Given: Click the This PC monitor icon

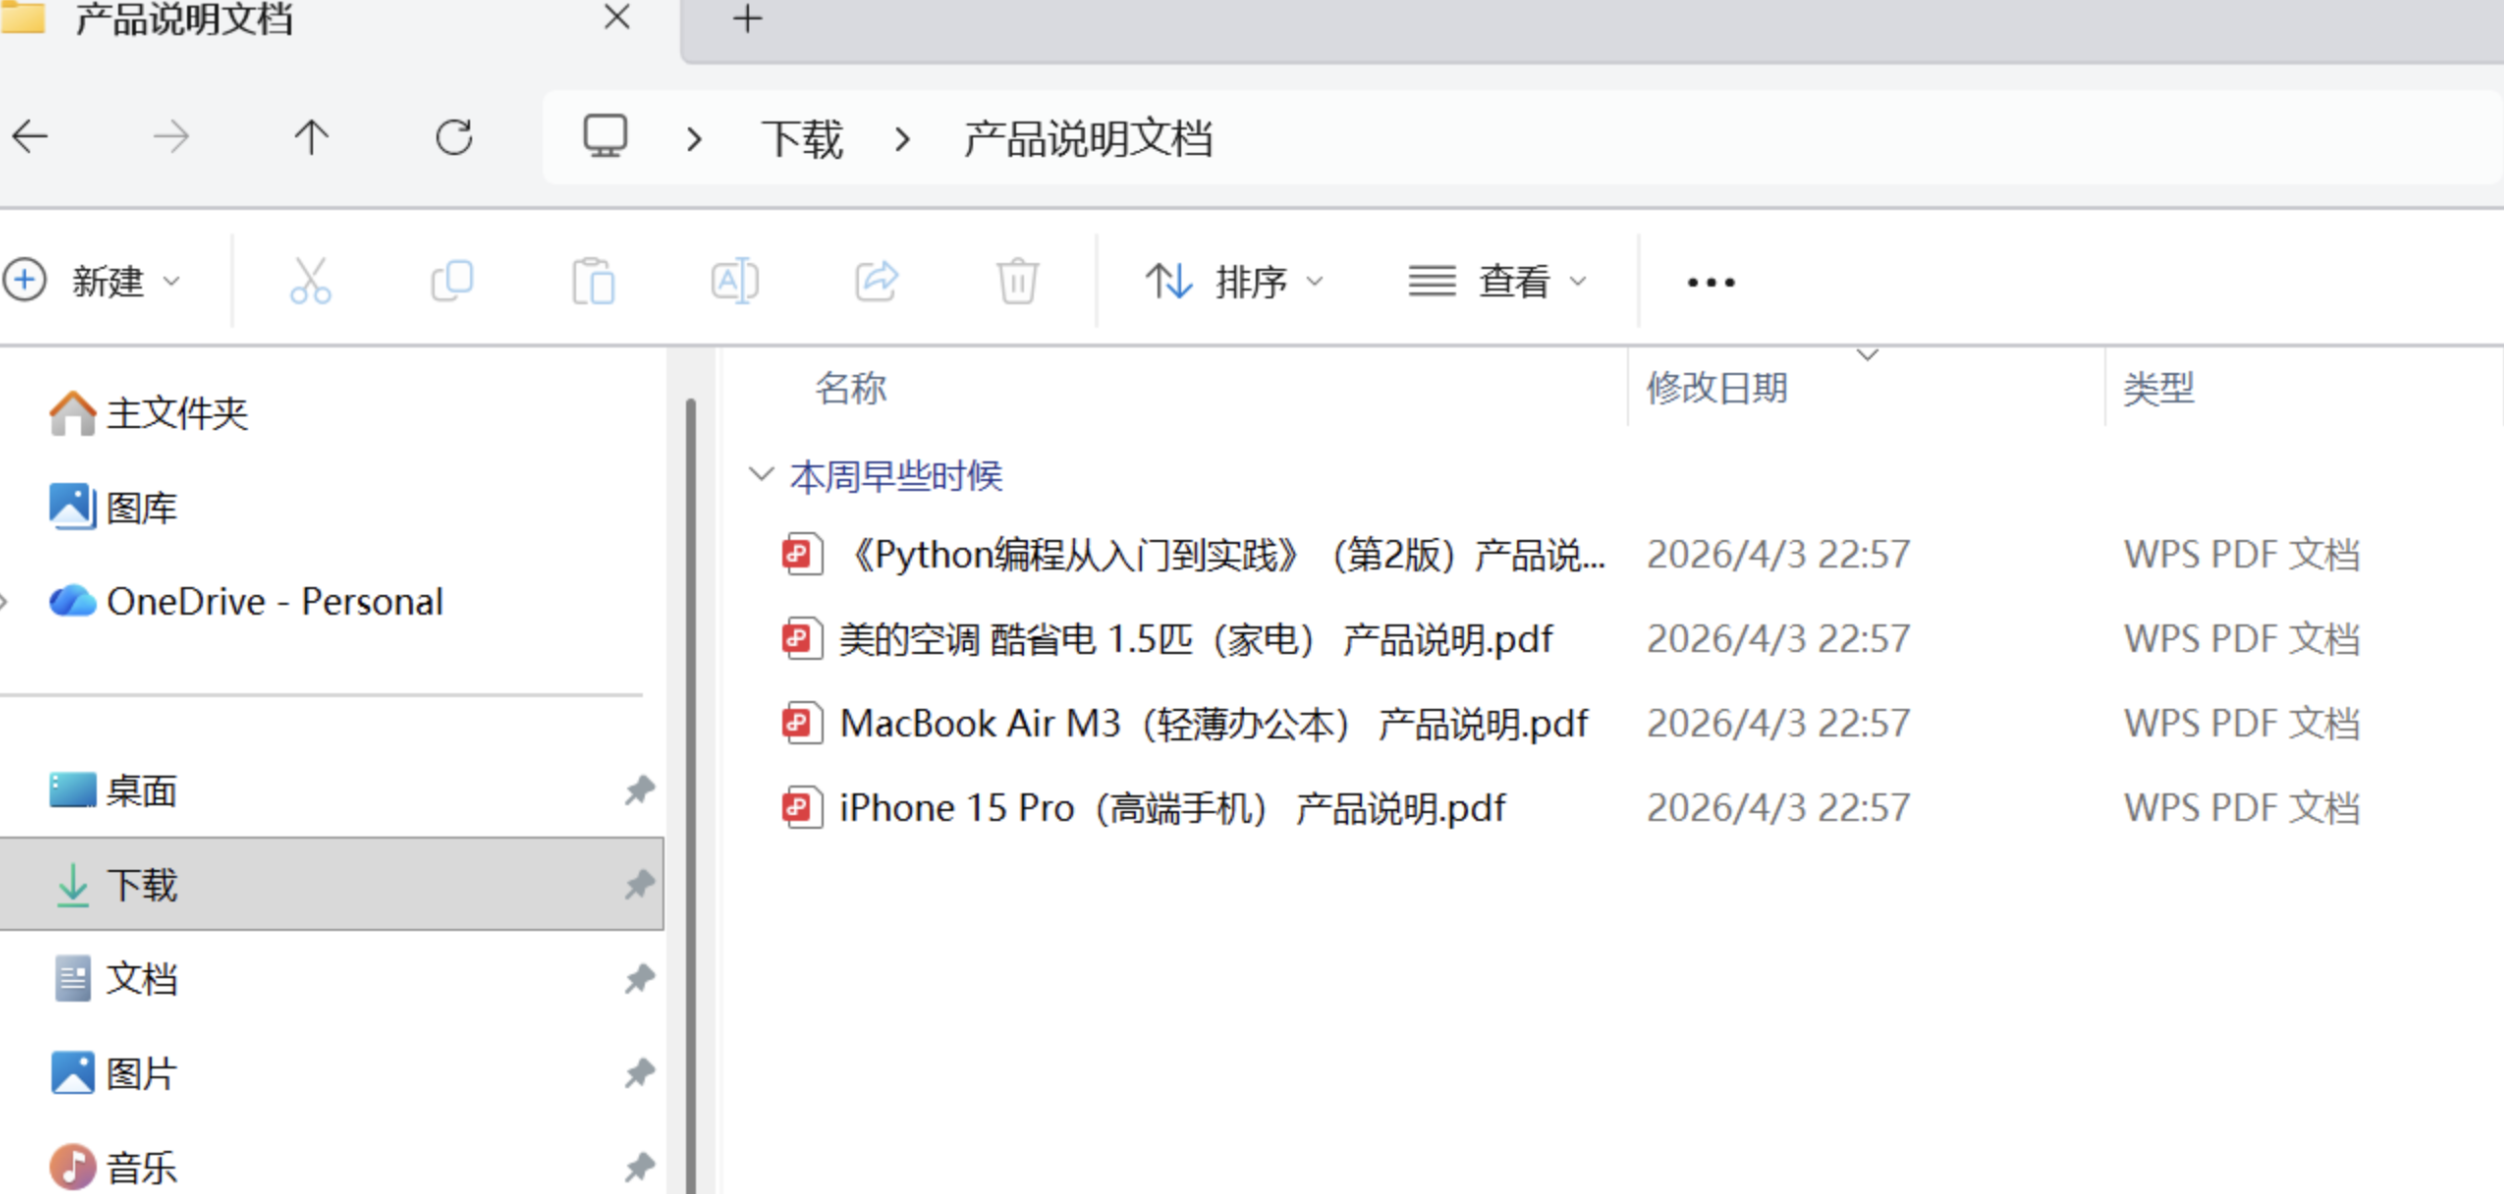Looking at the screenshot, I should click(605, 136).
